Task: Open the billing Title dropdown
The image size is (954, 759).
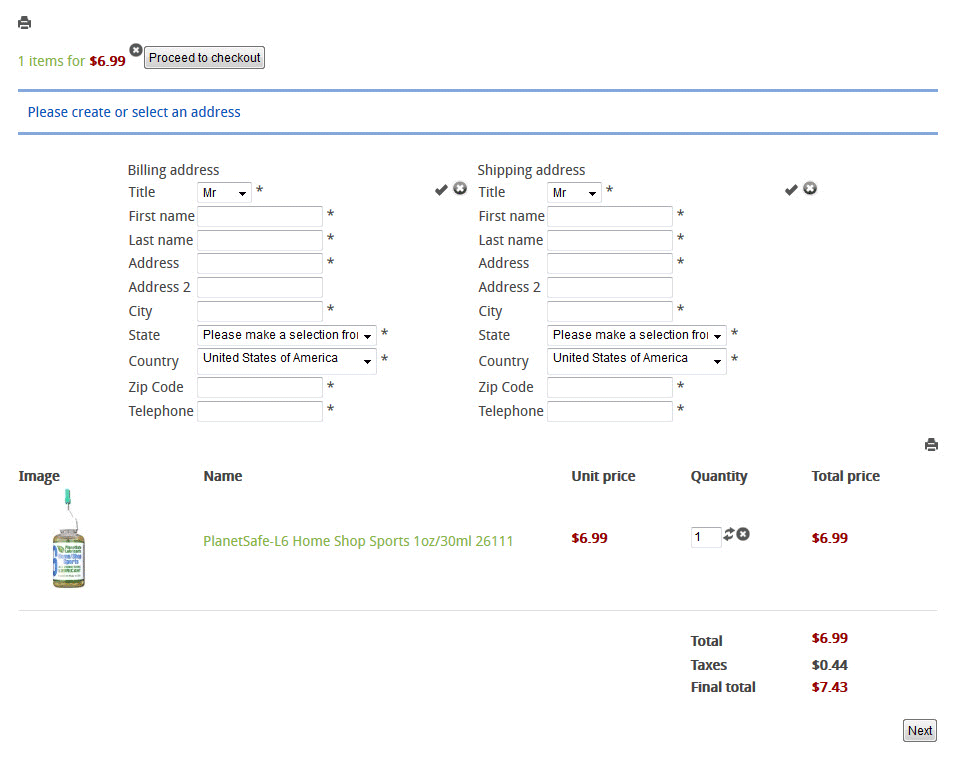Action: tap(224, 192)
